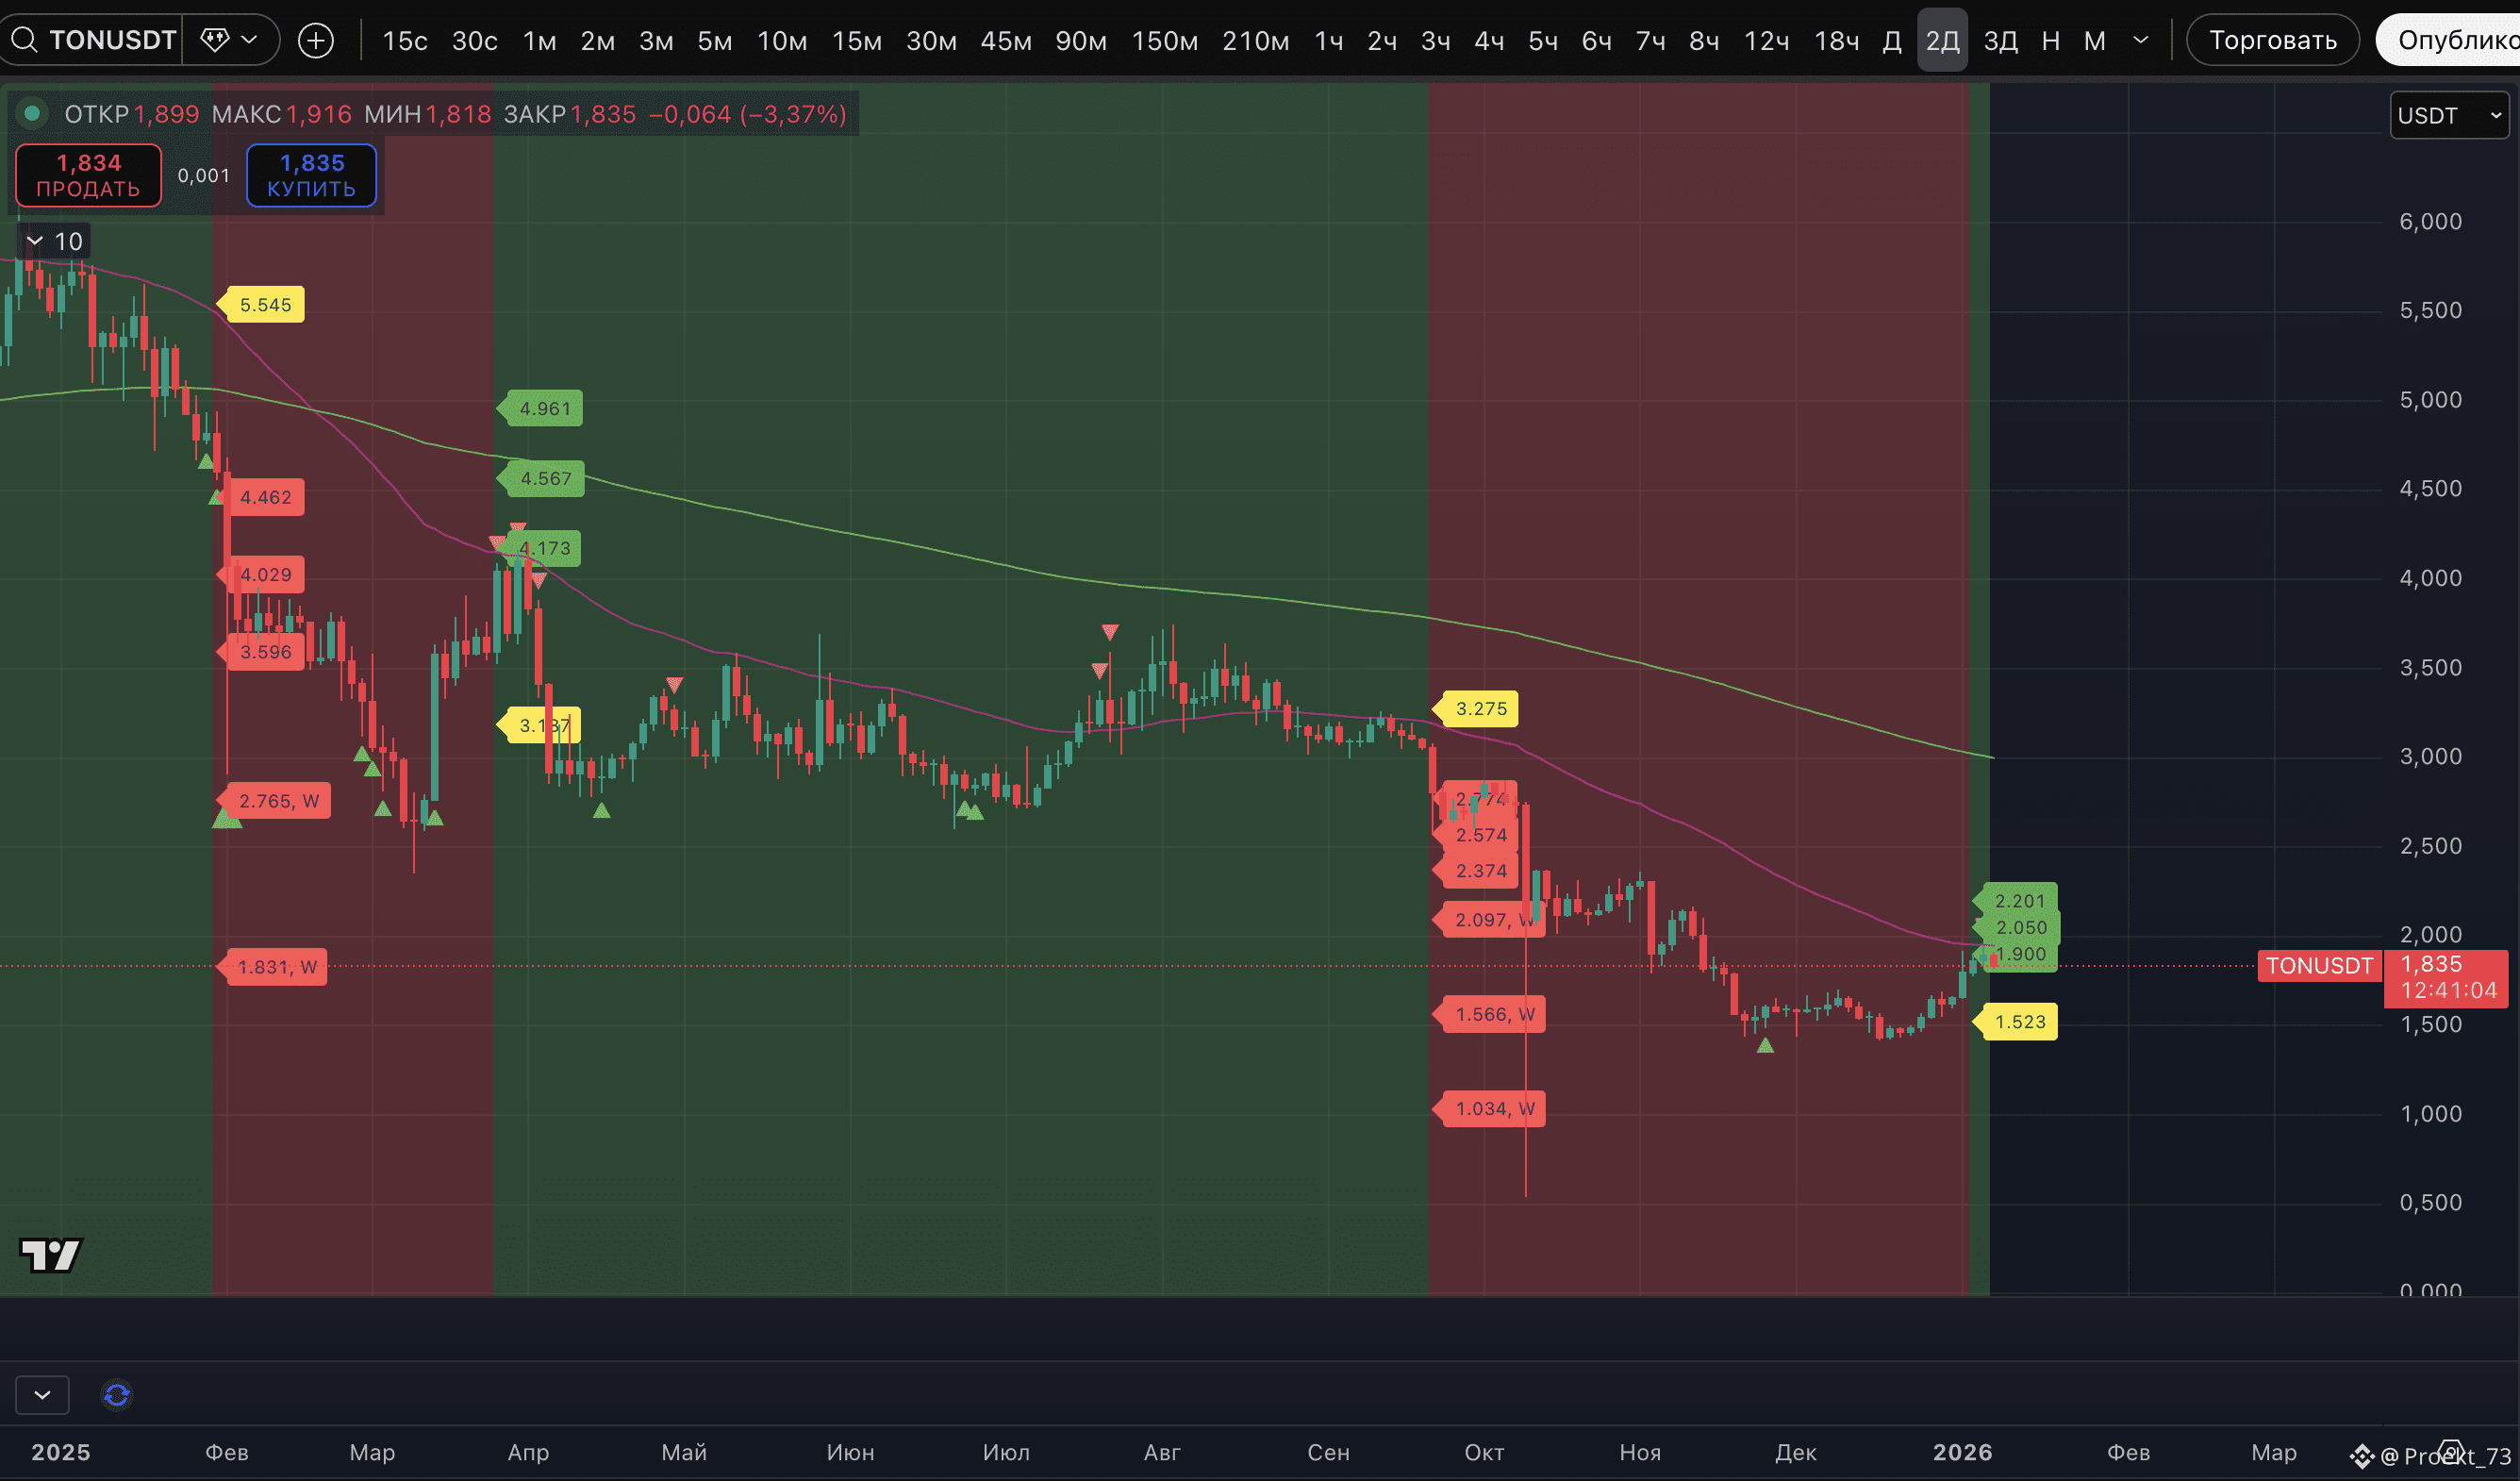2520x1481 pixels.
Task: Expand the bottom panel chevron button
Action: click(x=42, y=1394)
